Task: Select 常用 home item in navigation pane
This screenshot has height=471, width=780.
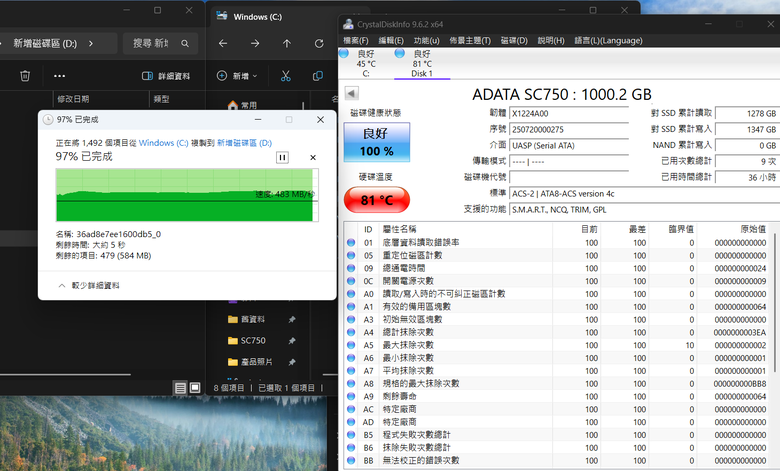Action: (x=243, y=105)
